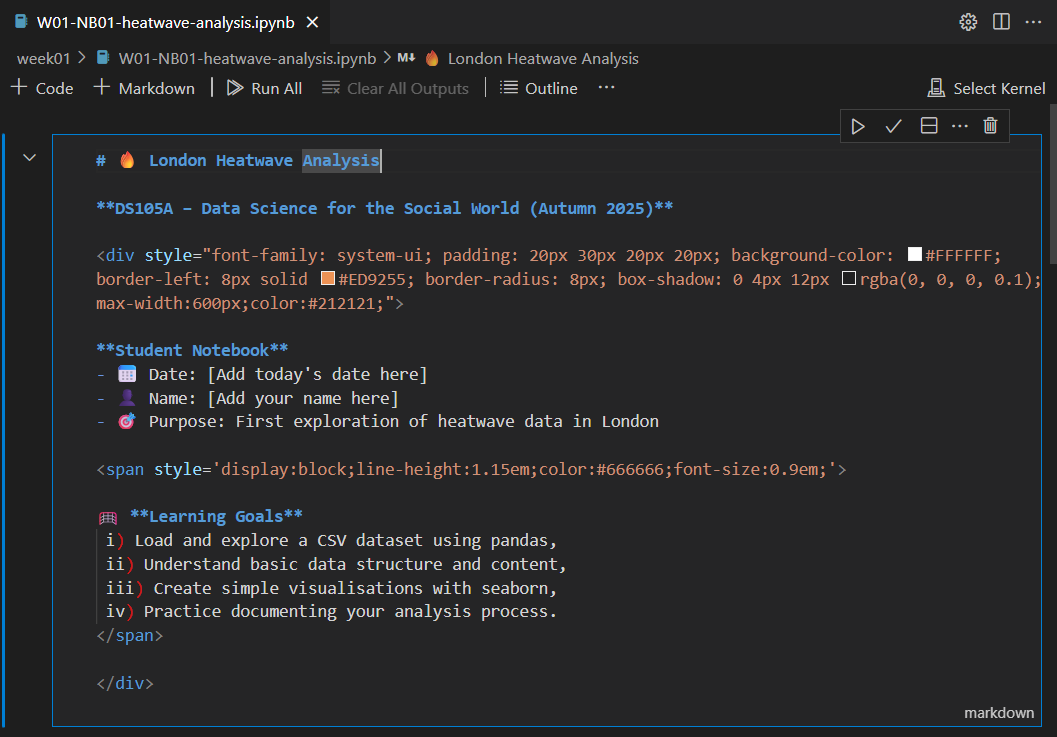Click the #ED9255 orange color swatch

point(327,279)
